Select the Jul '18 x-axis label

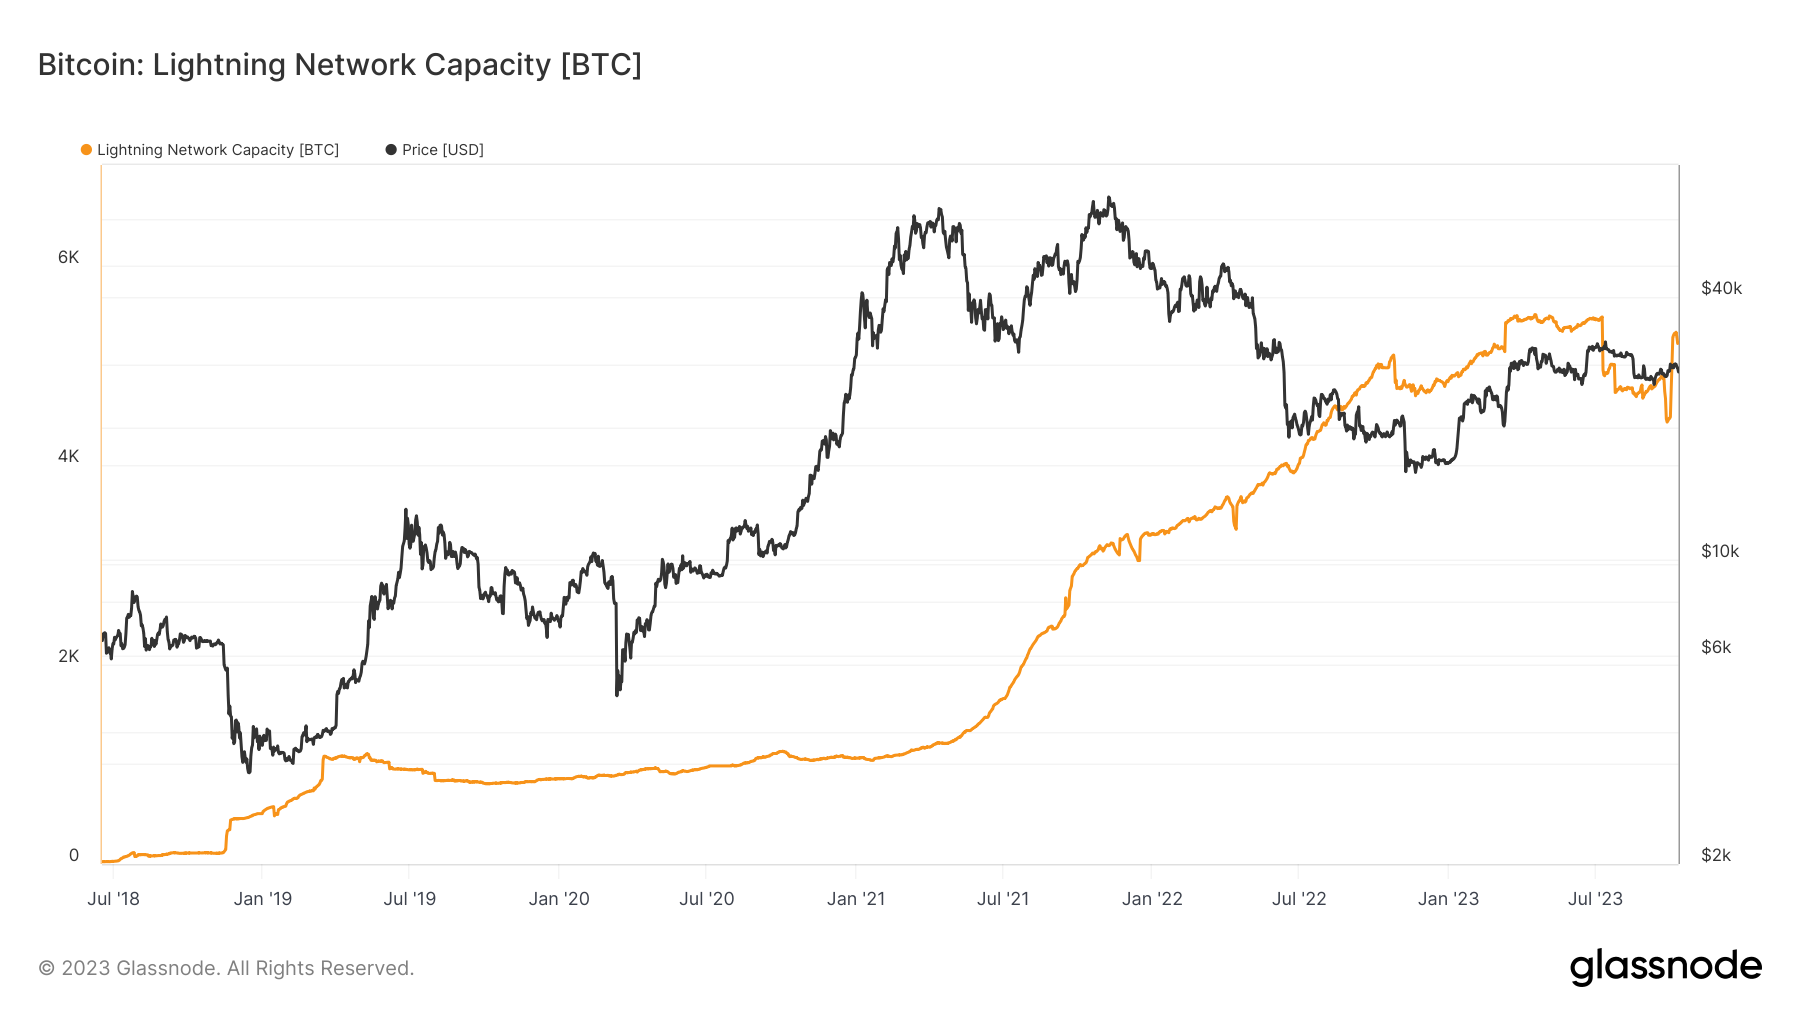pos(114,899)
